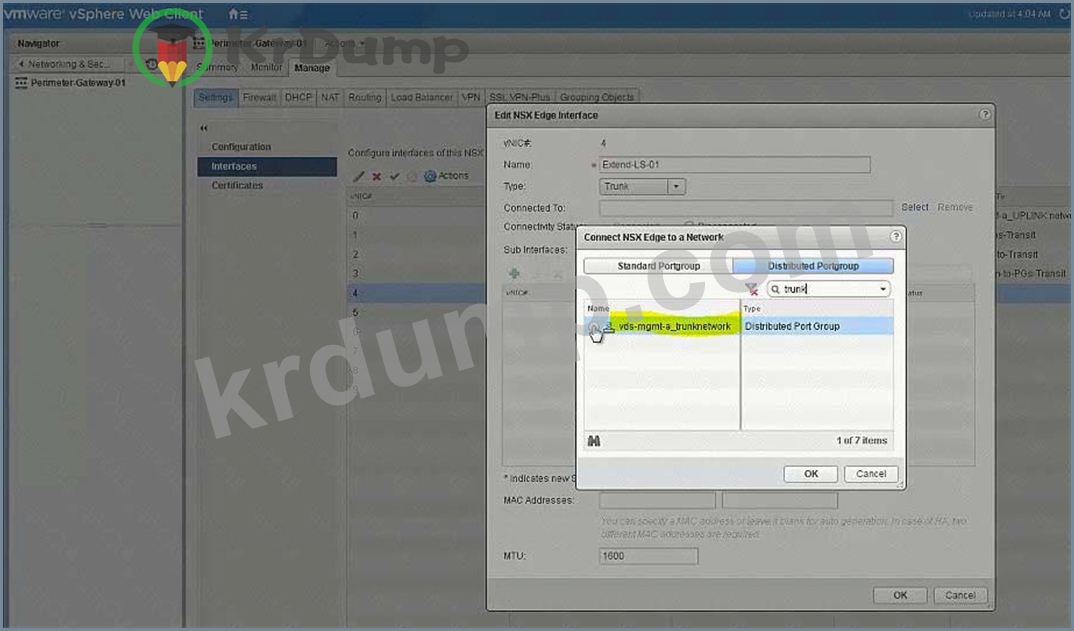This screenshot has height=631, width=1074.
Task: Click OK in Edit NSX Edge Interface dialog
Action: point(900,595)
